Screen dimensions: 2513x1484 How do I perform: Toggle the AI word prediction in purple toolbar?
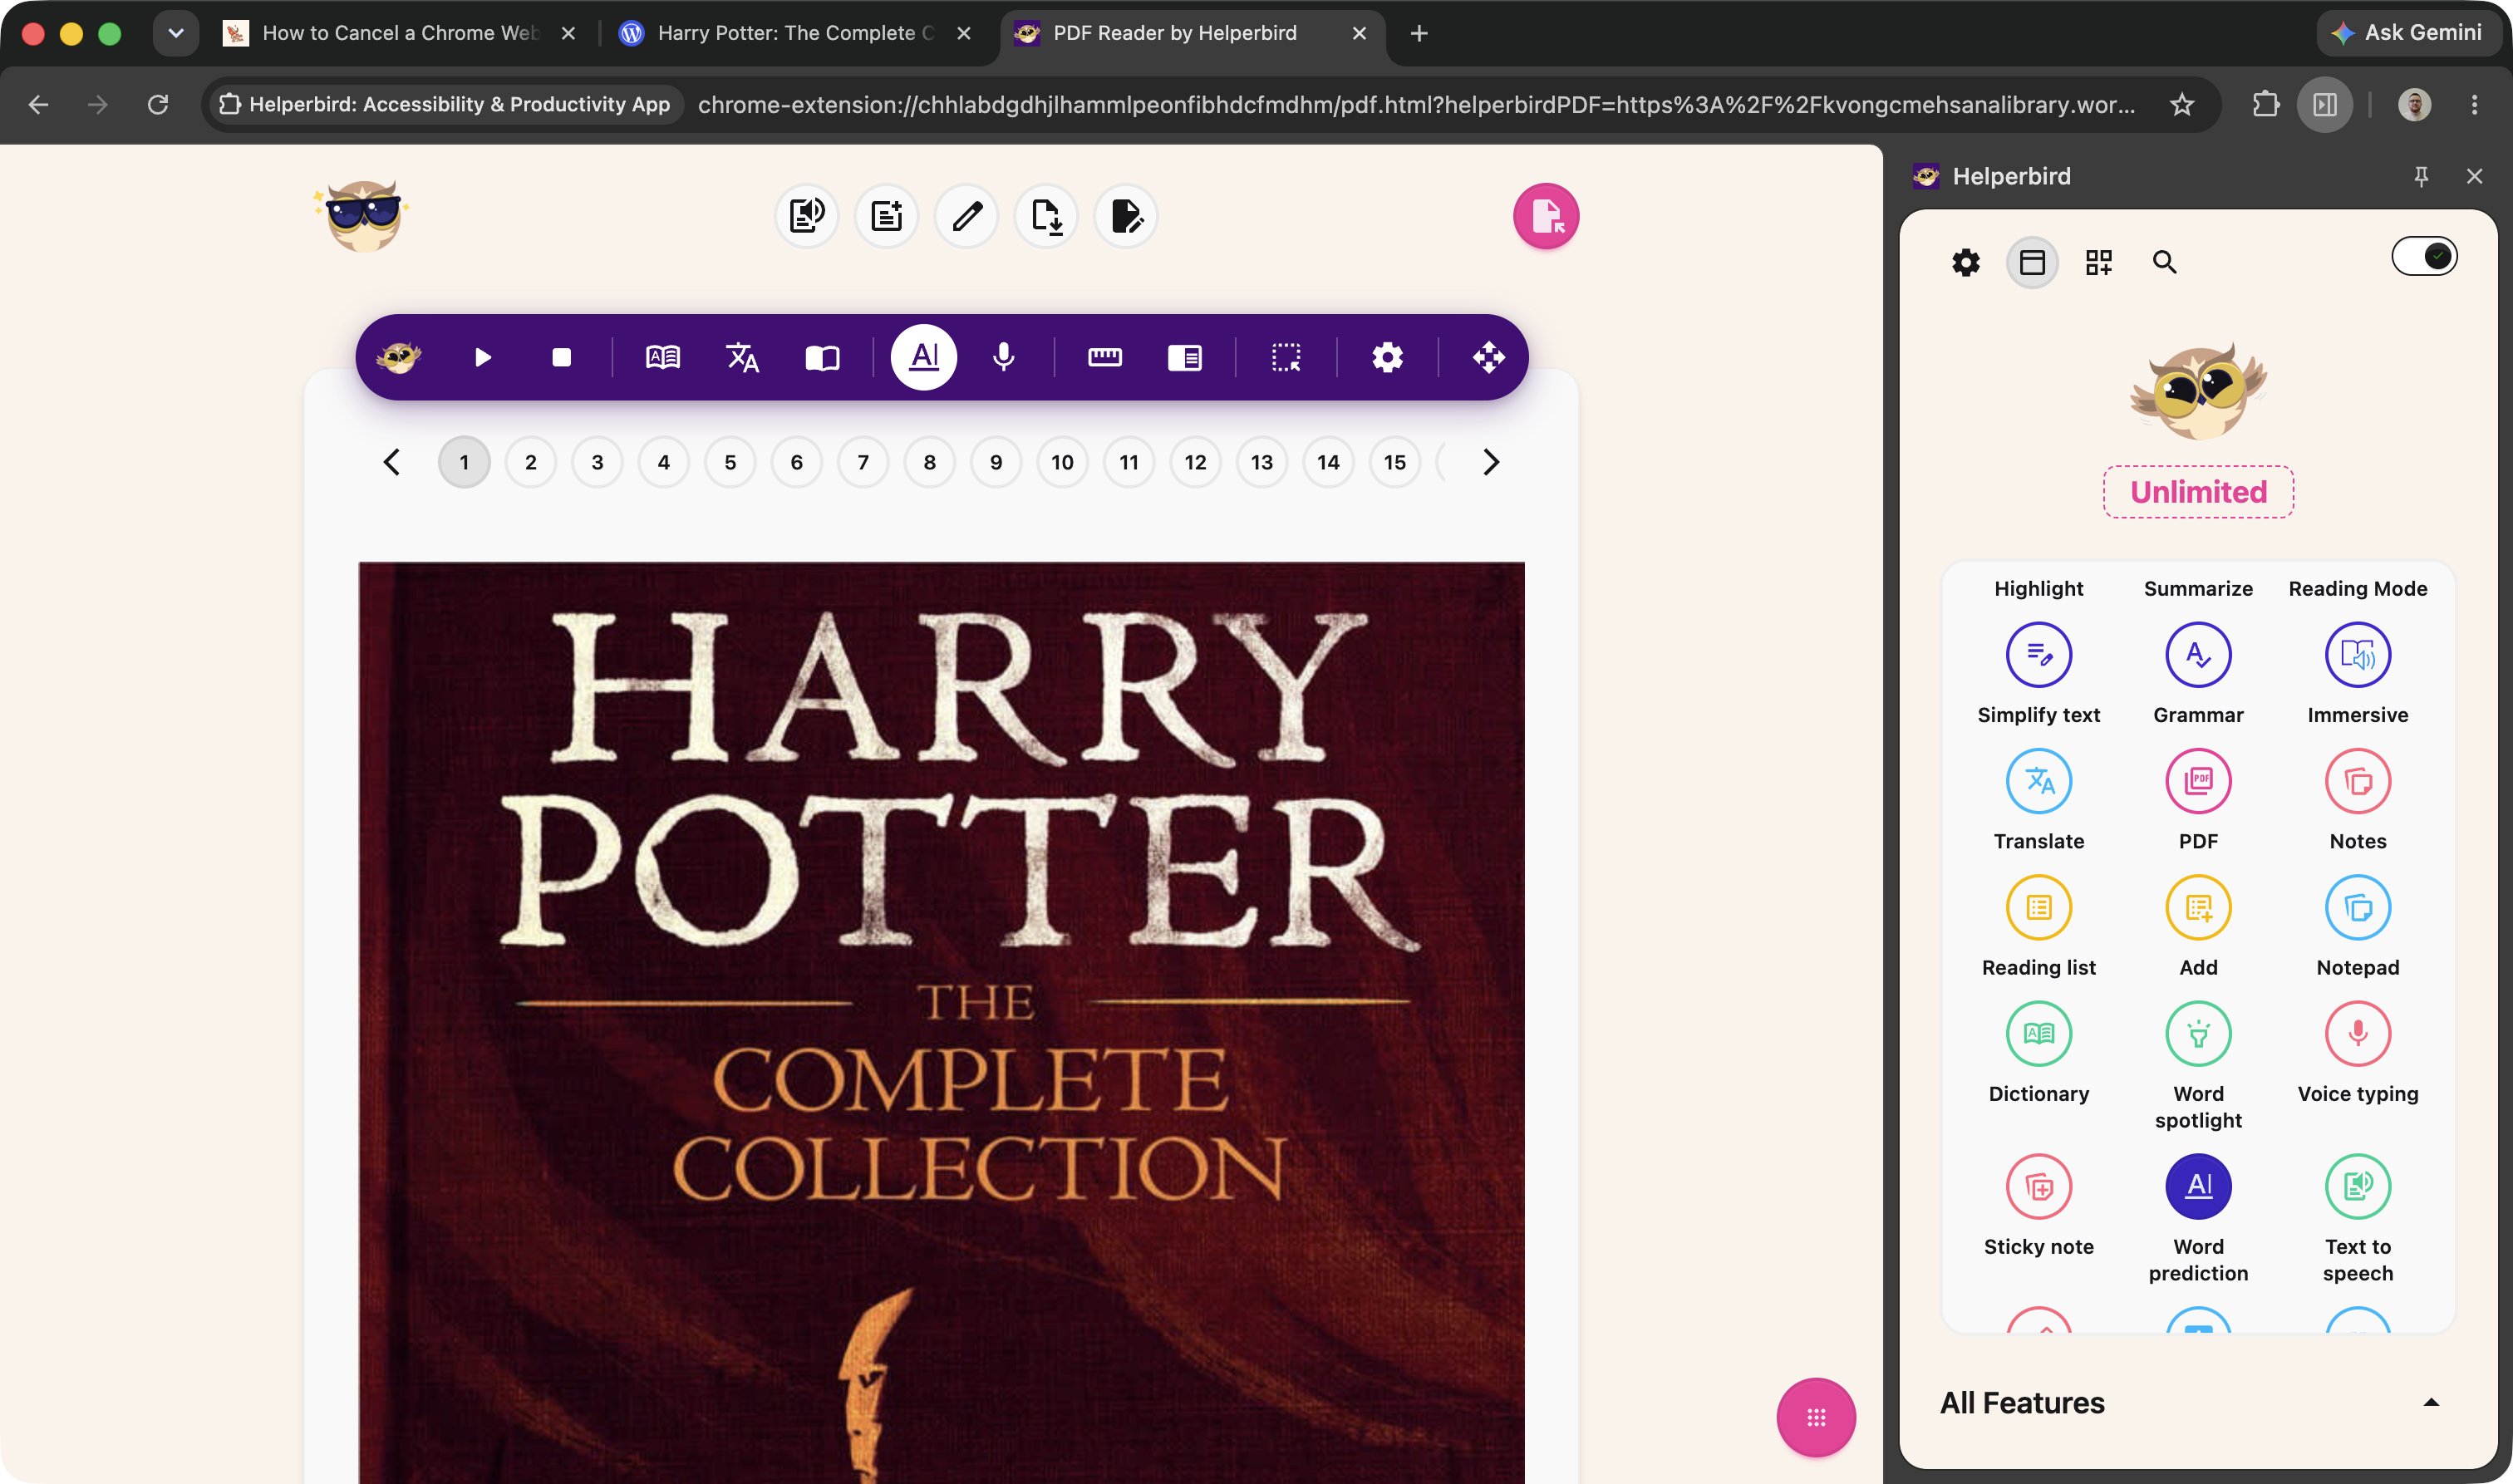click(924, 357)
